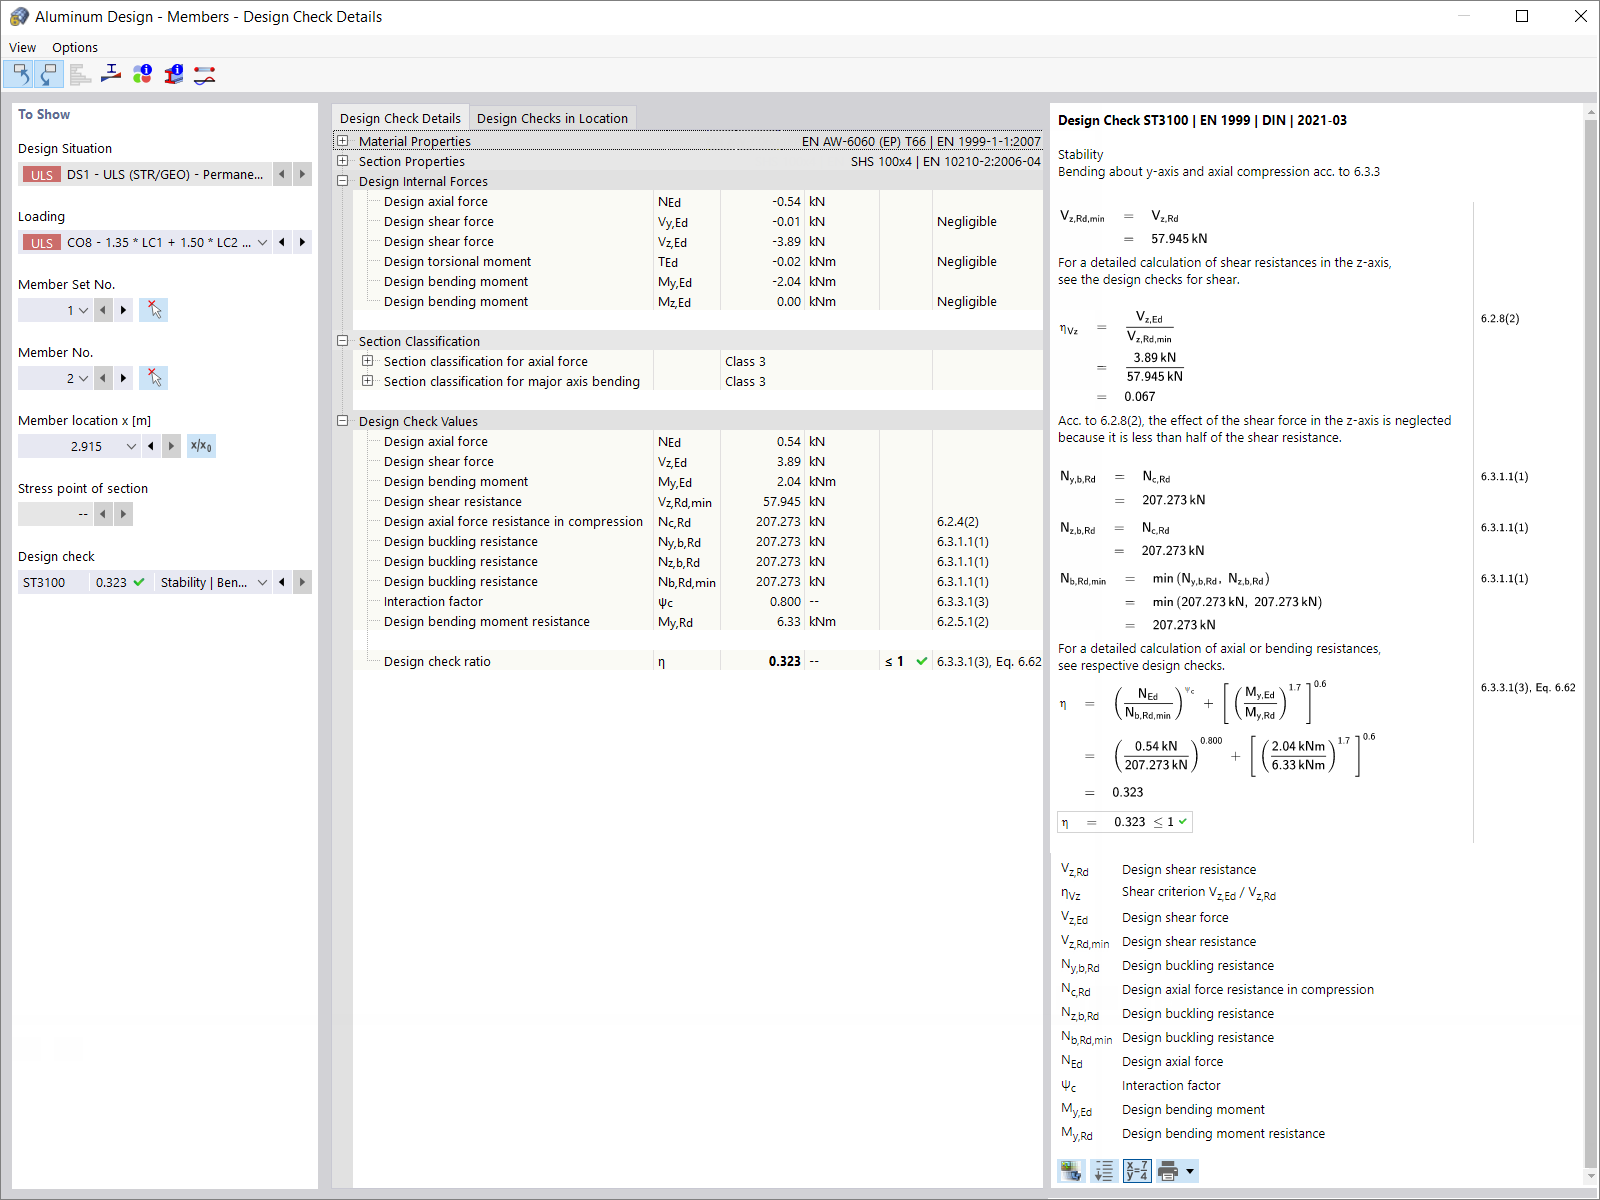
Task: Pick member set graphically with cursor icon
Action: pos(154,310)
